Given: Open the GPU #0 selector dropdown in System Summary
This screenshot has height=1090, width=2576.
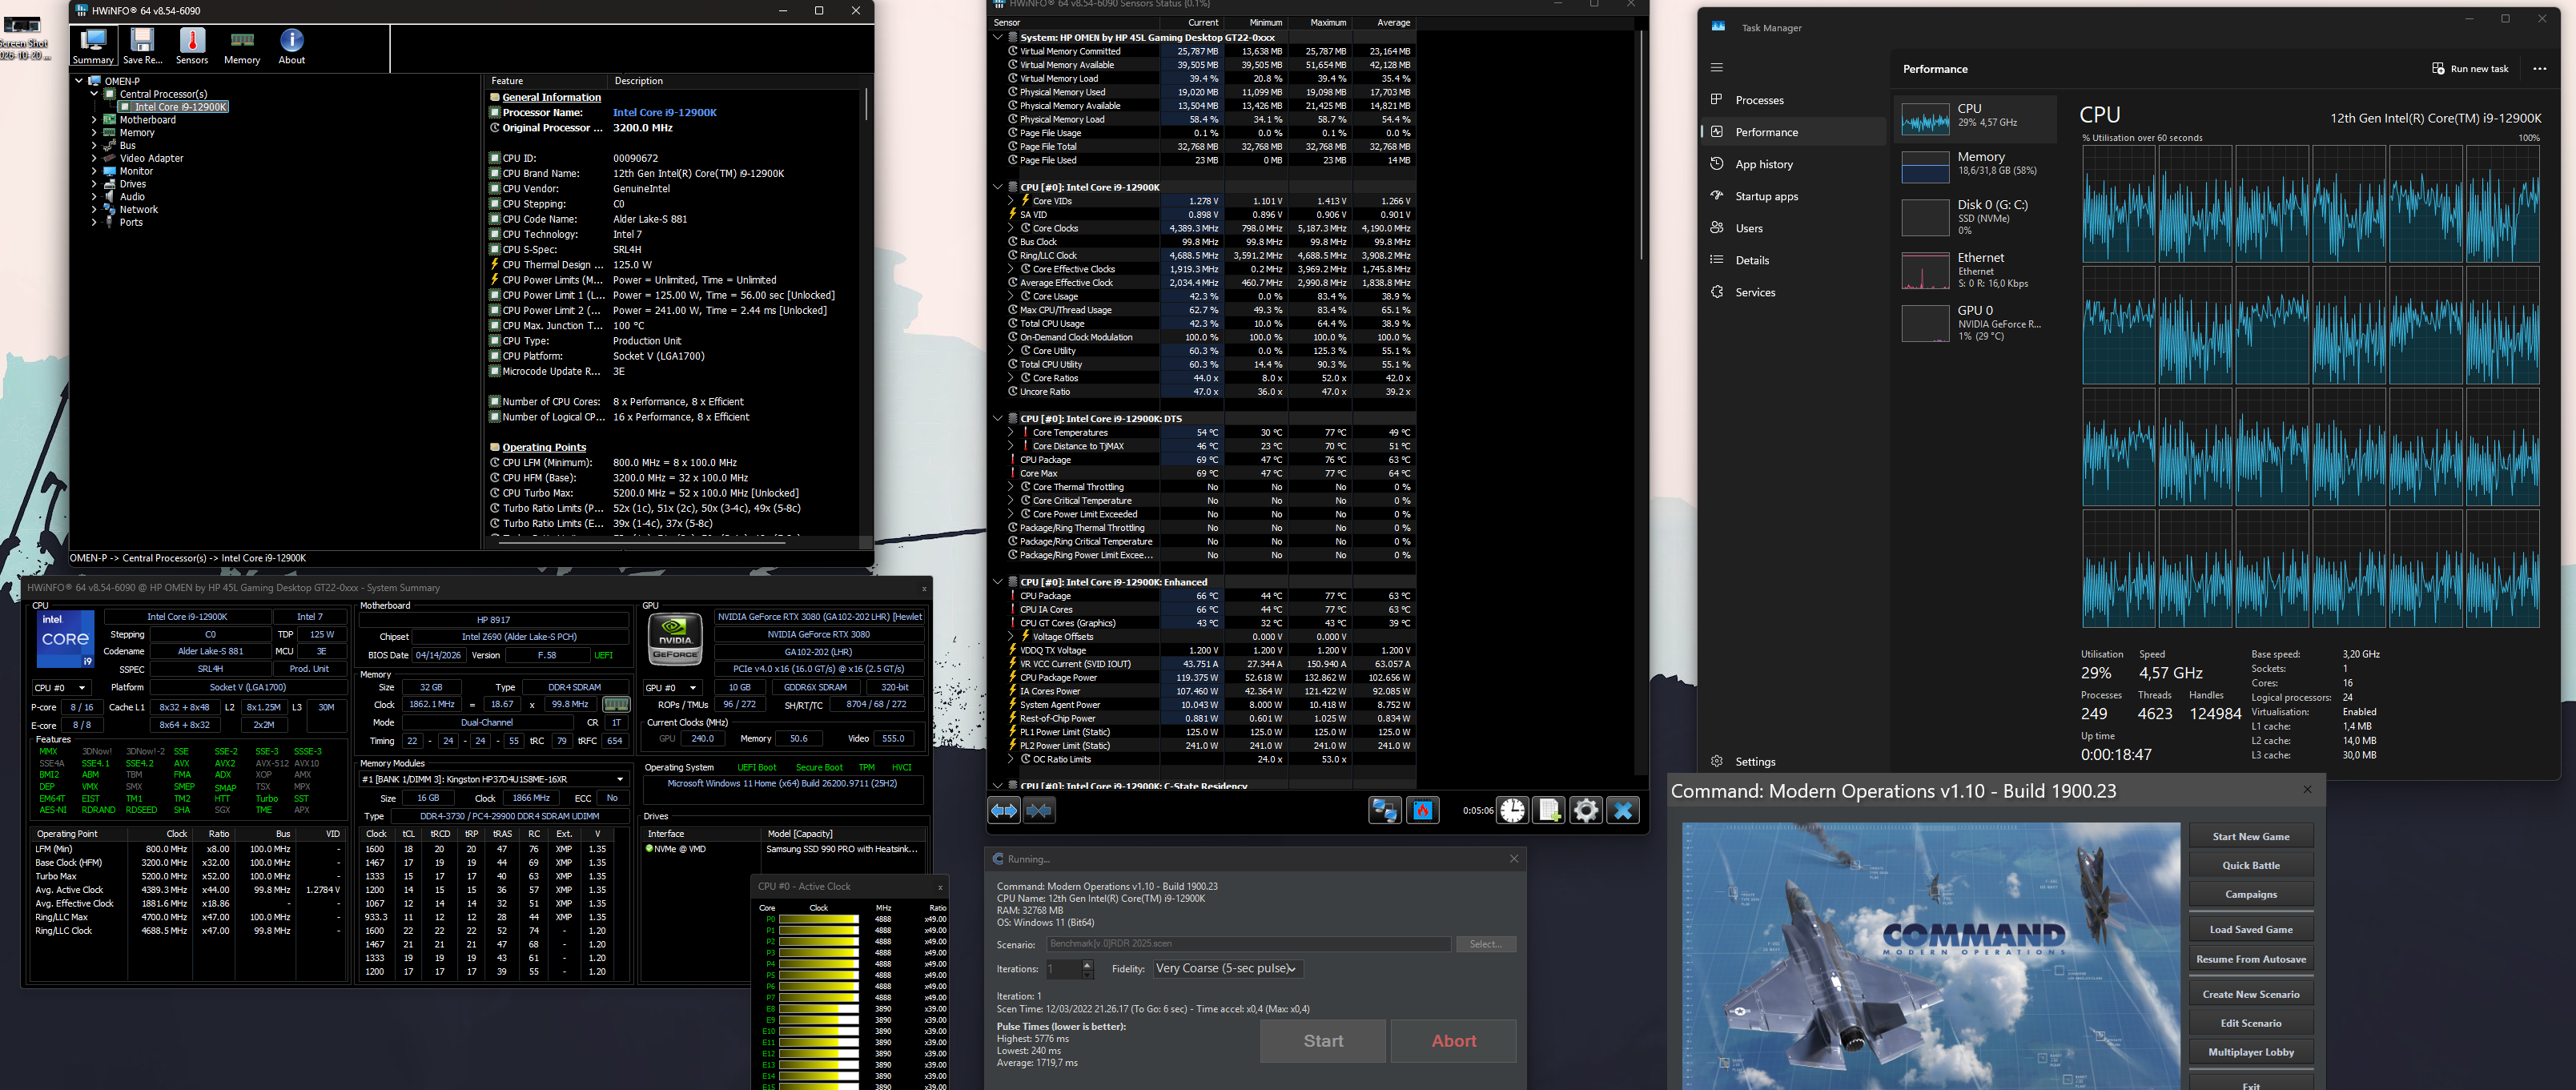Looking at the screenshot, I should pyautogui.click(x=672, y=688).
